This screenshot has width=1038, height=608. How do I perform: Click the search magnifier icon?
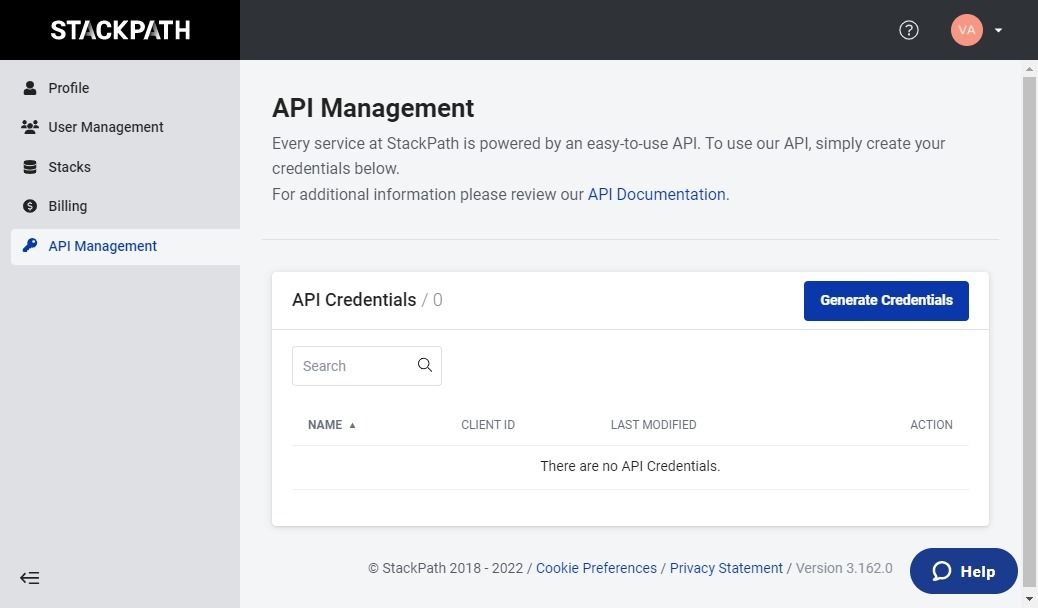(x=425, y=365)
